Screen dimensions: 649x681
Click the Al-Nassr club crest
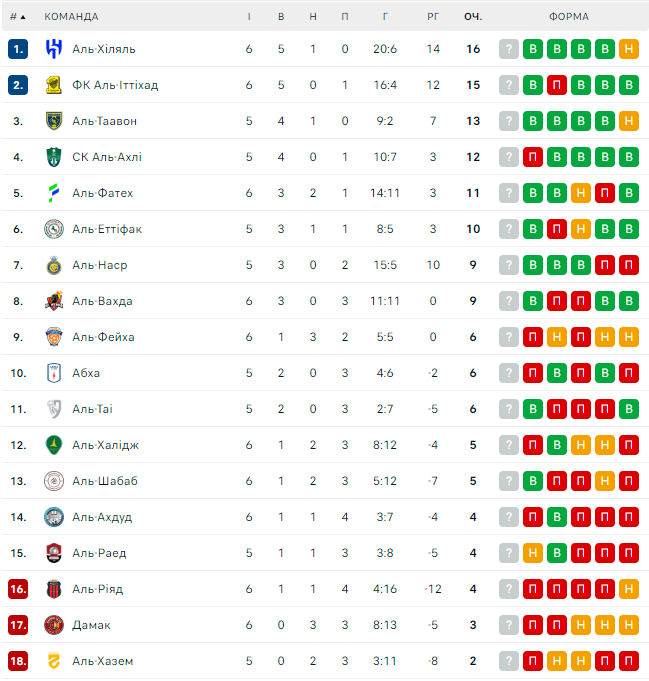click(x=54, y=265)
